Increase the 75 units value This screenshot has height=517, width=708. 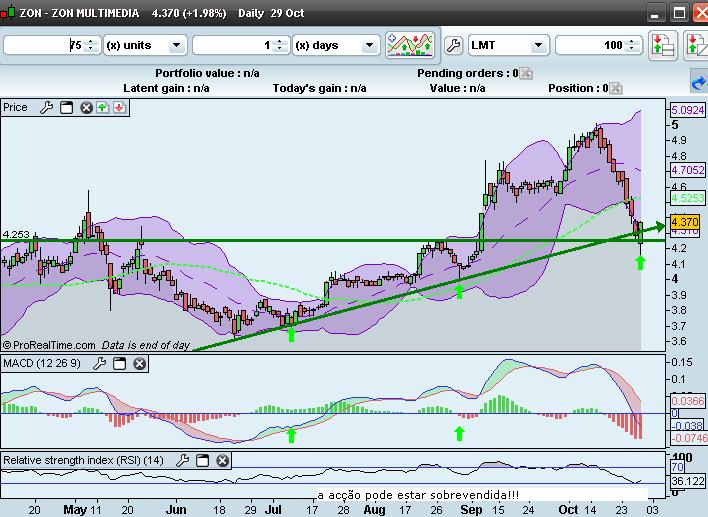[x=91, y=42]
